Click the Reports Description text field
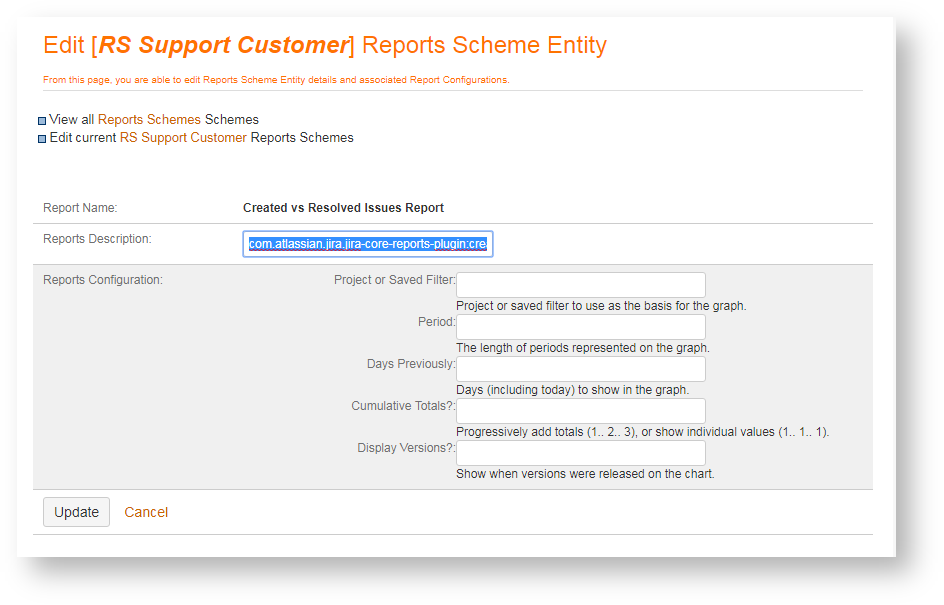The height and width of the screenshot is (605, 944). tap(367, 244)
